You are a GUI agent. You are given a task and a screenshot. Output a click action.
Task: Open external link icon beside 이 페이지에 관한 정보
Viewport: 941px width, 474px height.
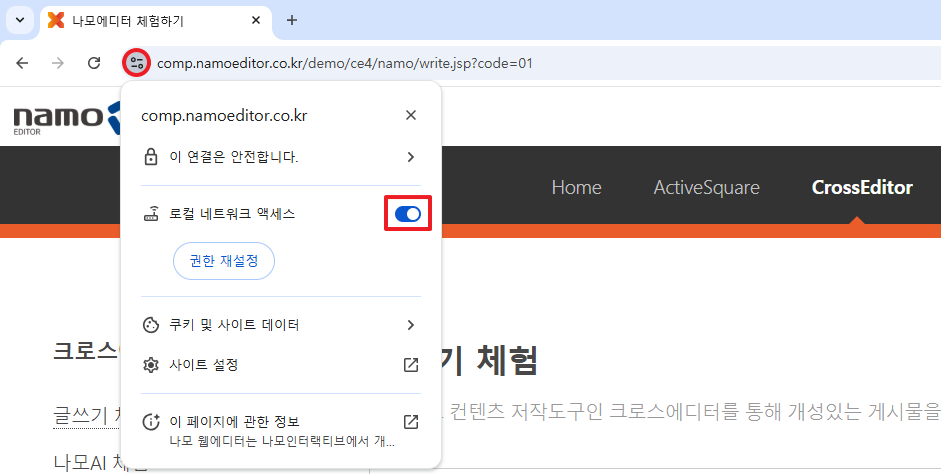pyautogui.click(x=410, y=421)
